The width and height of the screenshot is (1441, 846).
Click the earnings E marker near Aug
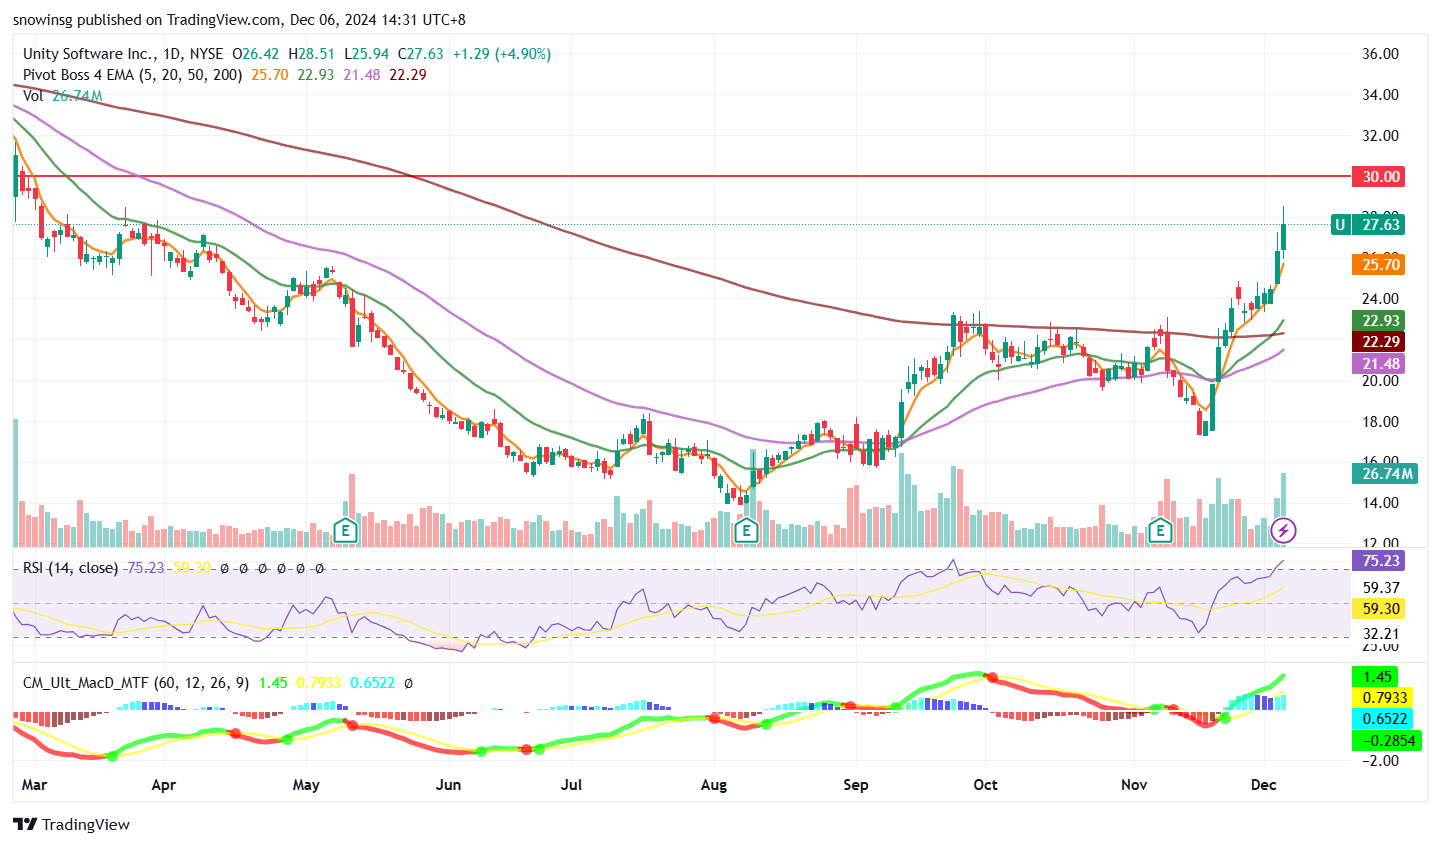(746, 530)
